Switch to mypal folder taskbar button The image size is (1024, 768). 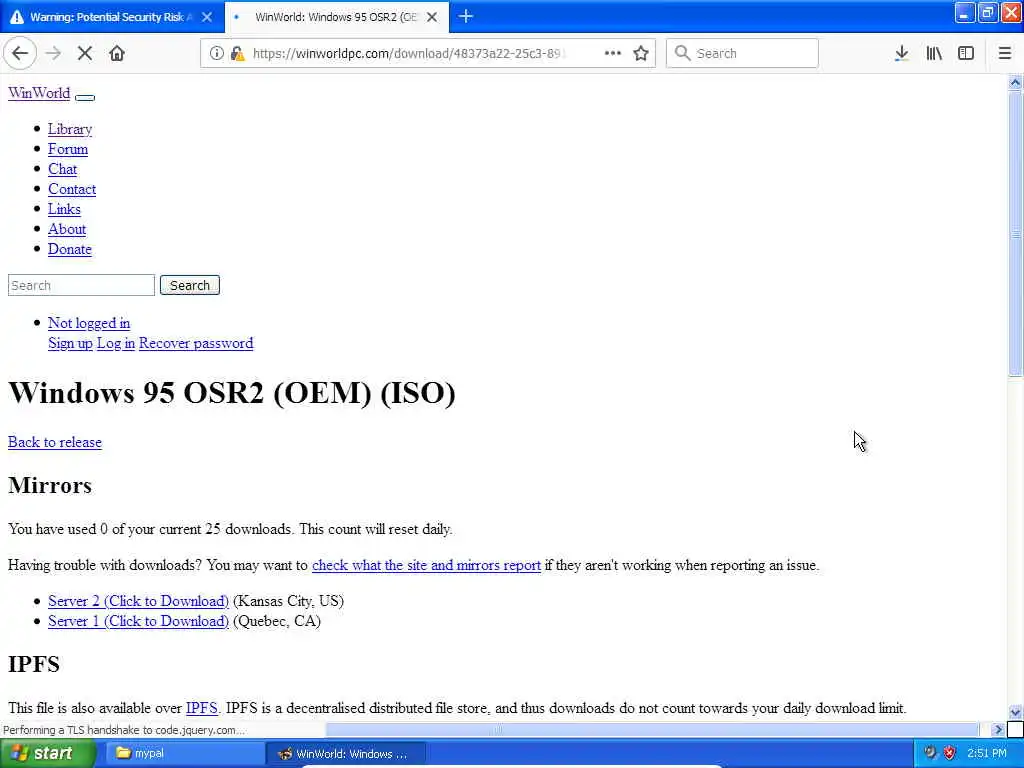183,753
